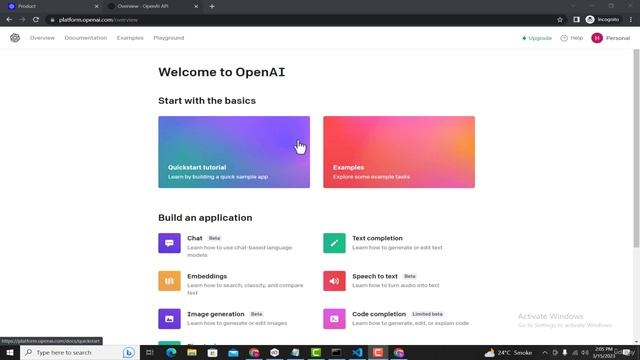This screenshot has width=640, height=360.
Task: Launch Microsoft Edge from the taskbar
Action: click(171, 353)
